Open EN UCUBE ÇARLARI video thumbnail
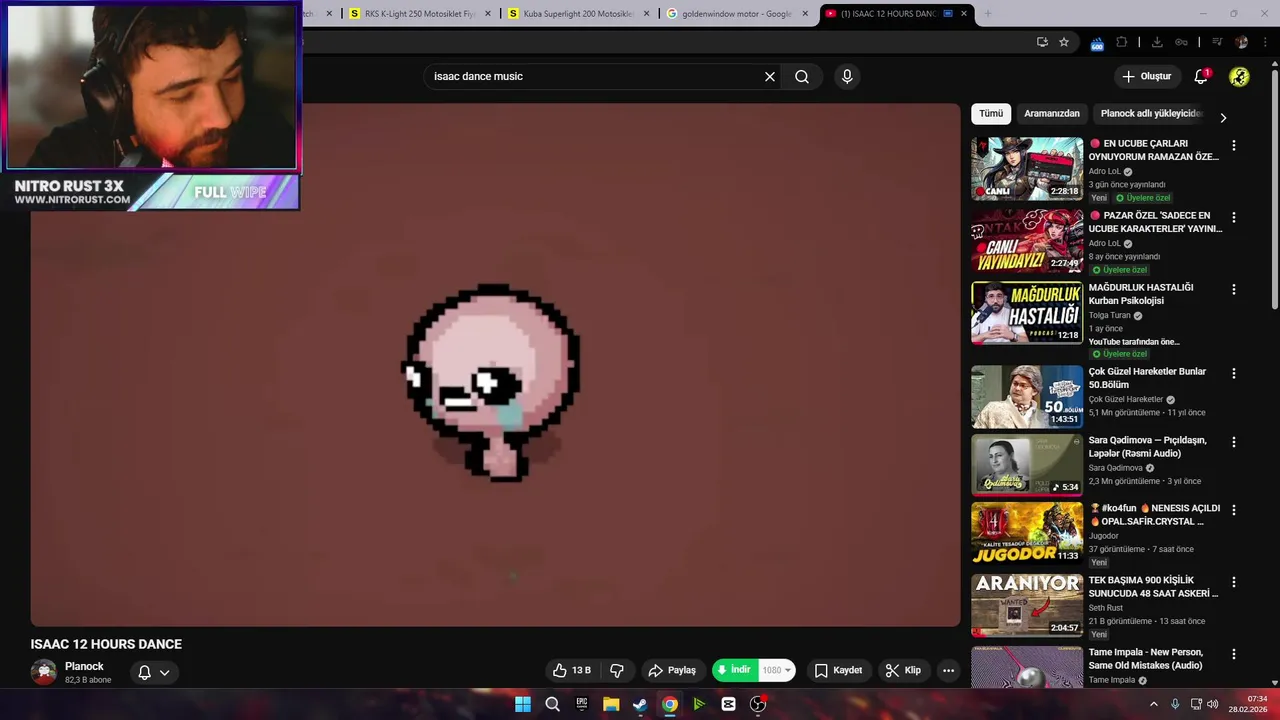 point(1027,169)
